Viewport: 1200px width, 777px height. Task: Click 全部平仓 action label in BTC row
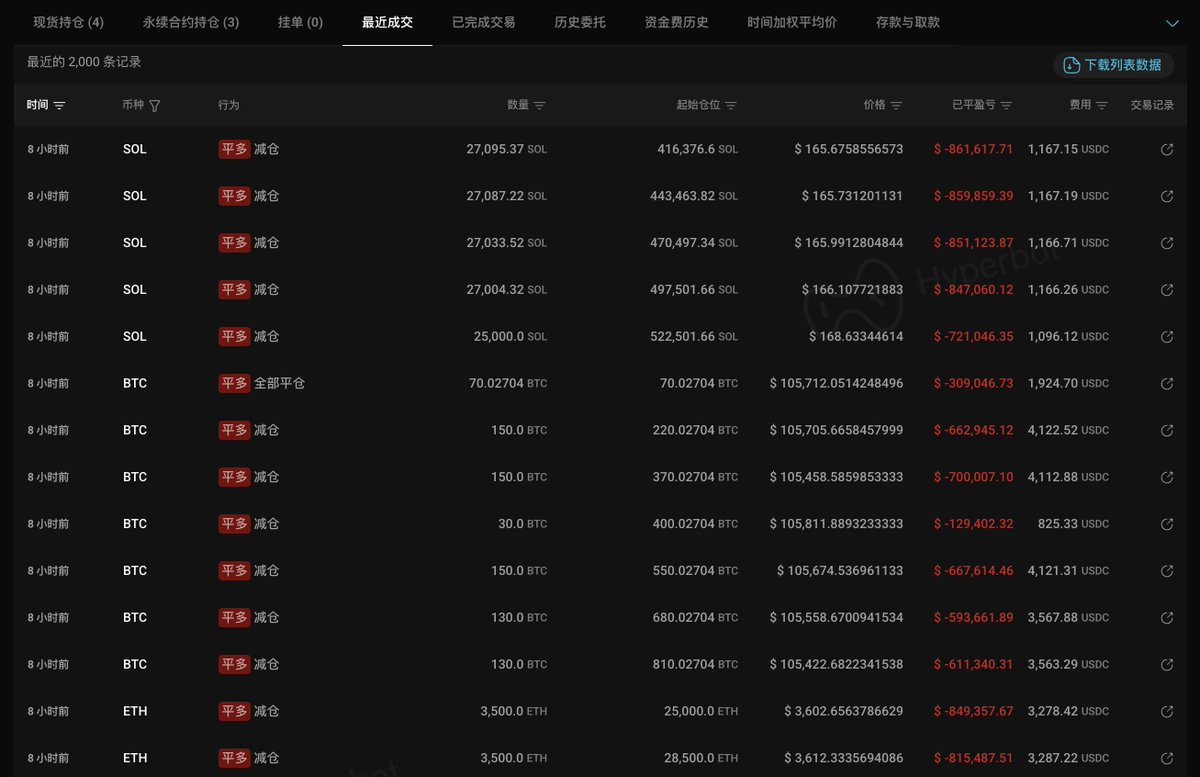coord(279,383)
